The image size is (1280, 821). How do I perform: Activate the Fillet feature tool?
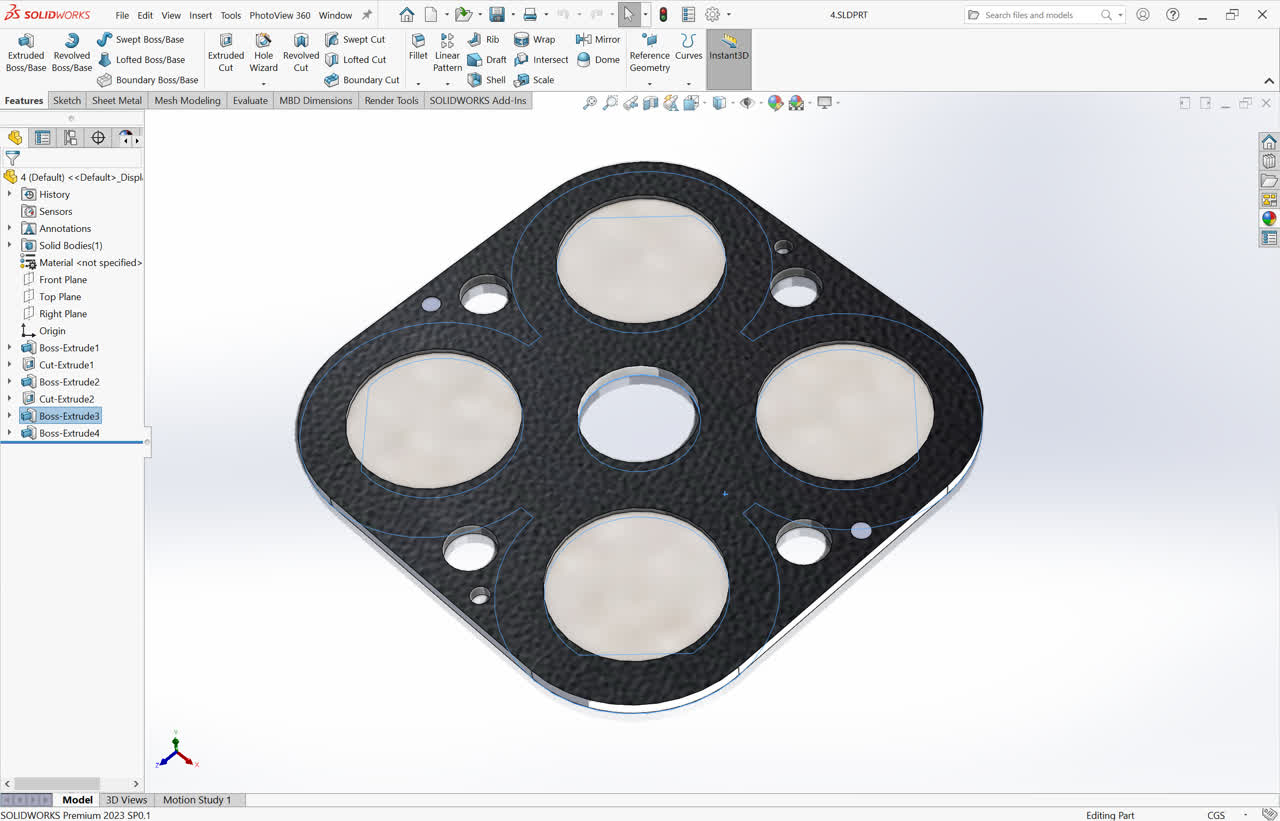pos(418,46)
